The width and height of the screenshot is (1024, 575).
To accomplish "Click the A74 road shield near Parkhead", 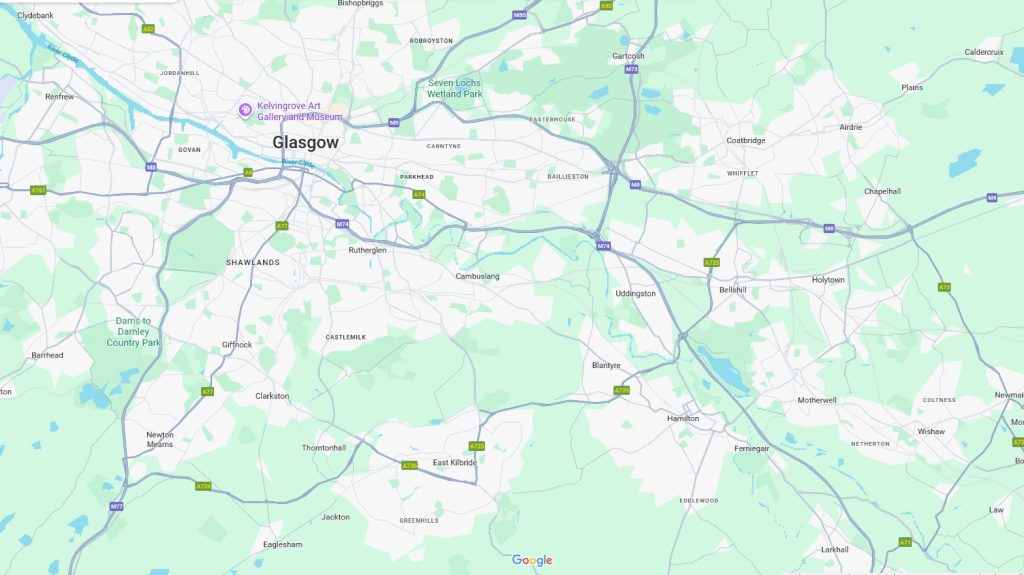I will (419, 195).
